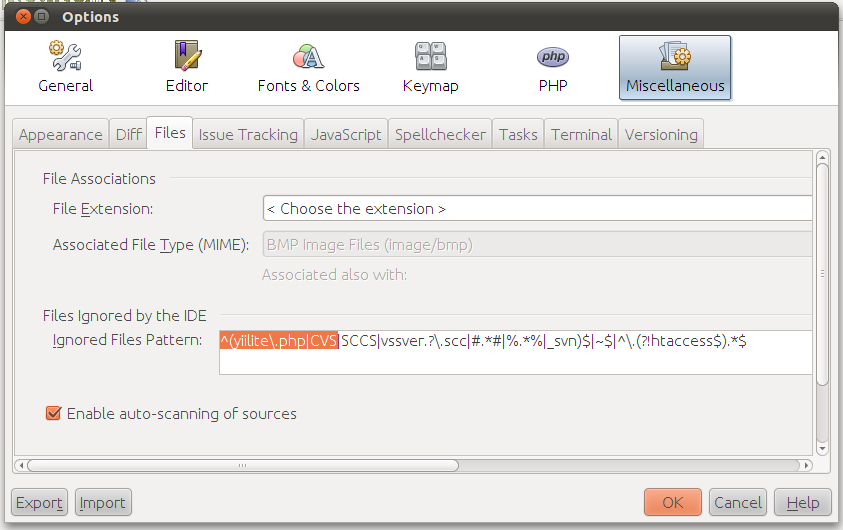Switch to the Appearance tab
Viewport: 843px width, 530px height.
click(61, 134)
